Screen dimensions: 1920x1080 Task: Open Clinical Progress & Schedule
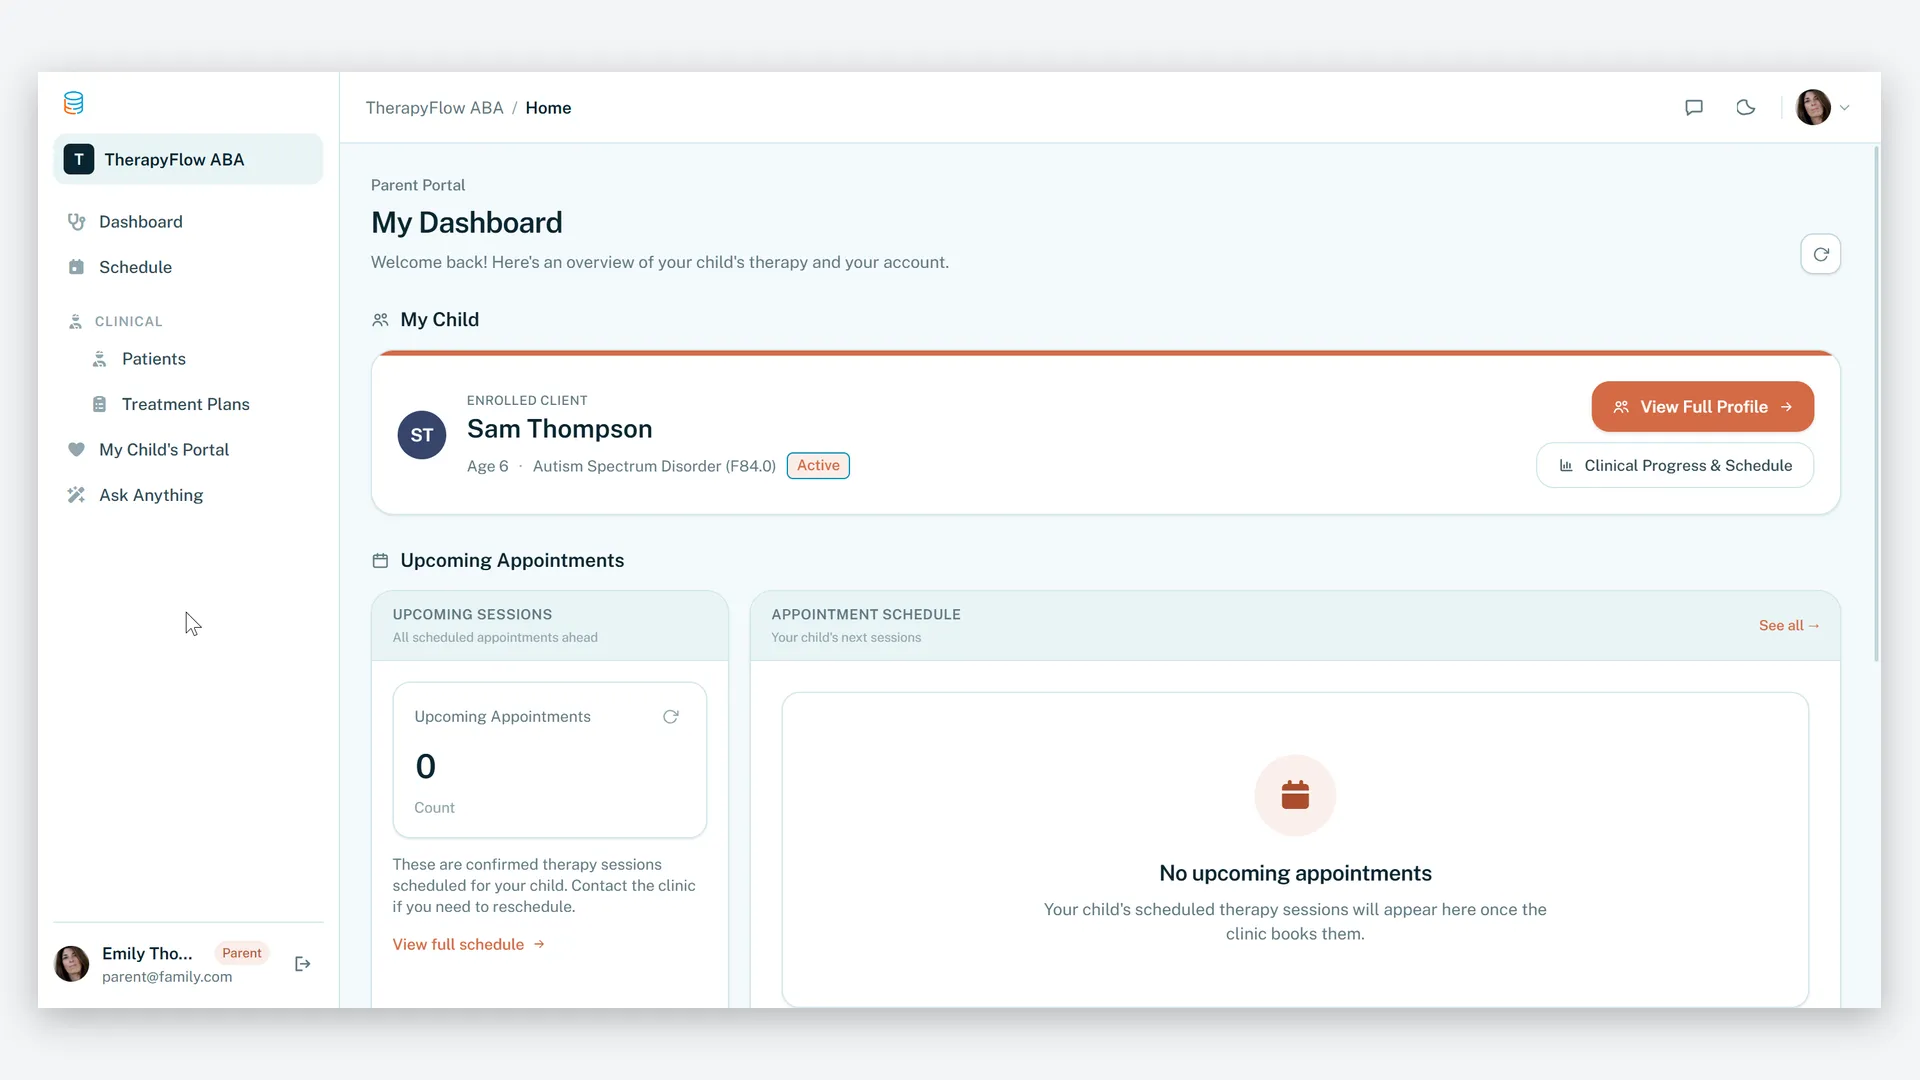coord(1674,466)
